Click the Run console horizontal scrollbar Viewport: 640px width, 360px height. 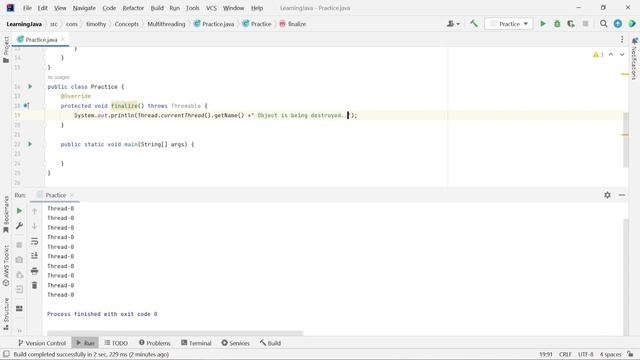click(x=175, y=333)
